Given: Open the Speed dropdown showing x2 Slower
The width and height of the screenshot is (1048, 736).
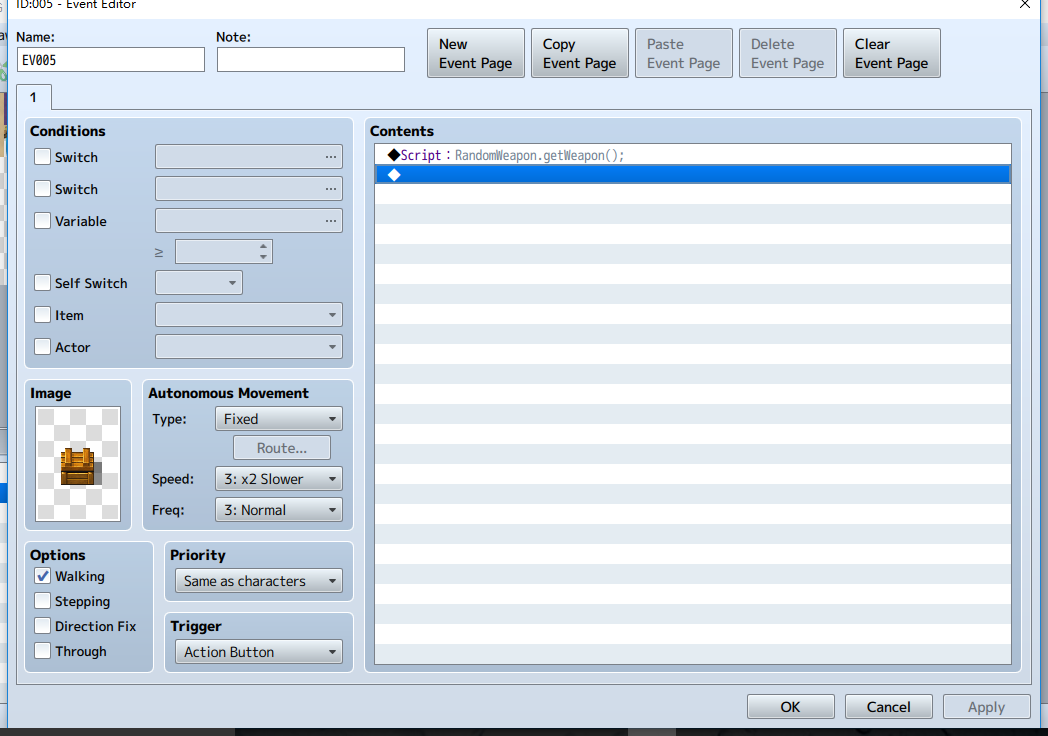Looking at the screenshot, I should (279, 479).
